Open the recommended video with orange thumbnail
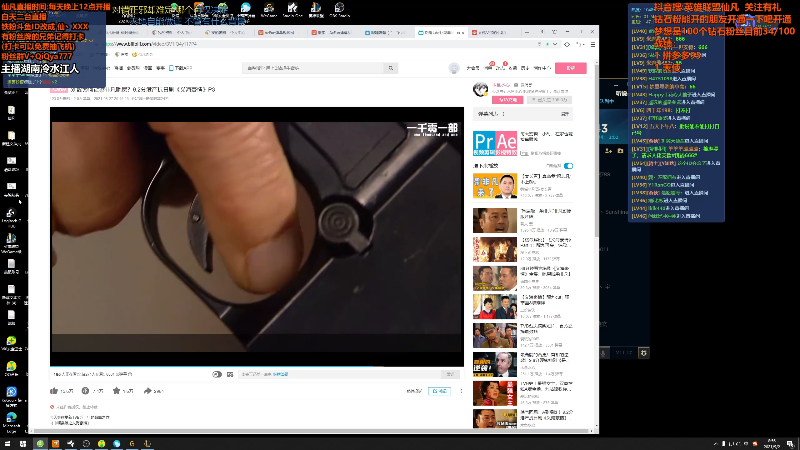This screenshot has width=800, height=450. point(495,186)
